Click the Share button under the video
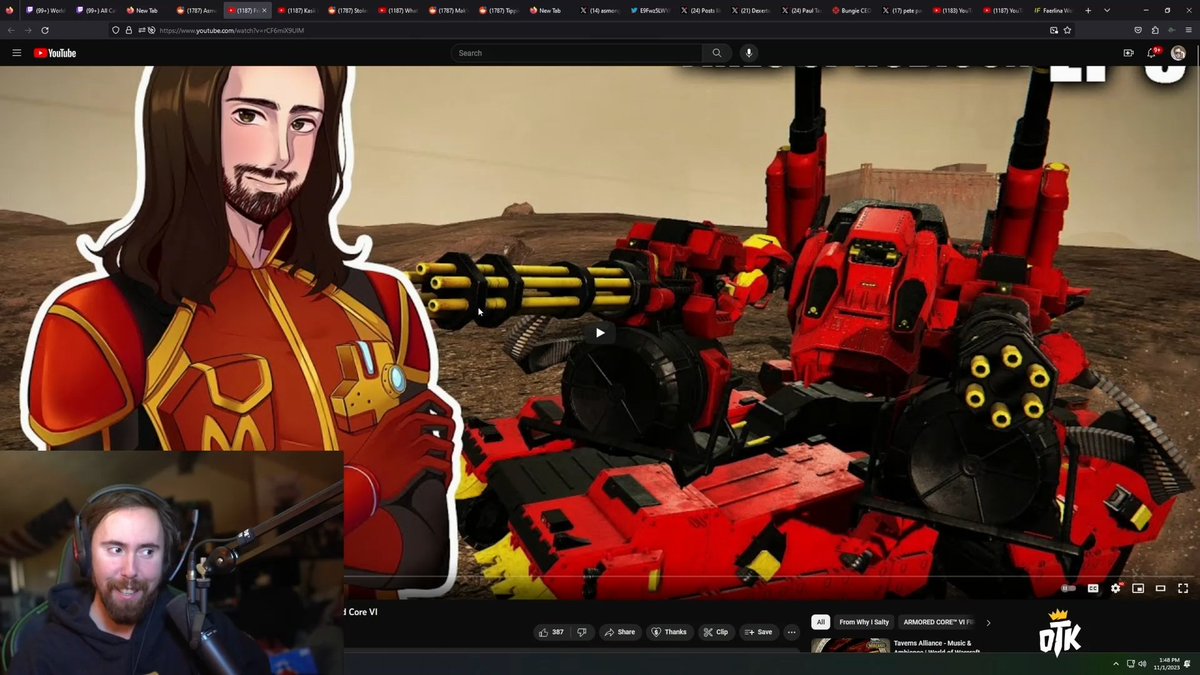 pyautogui.click(x=620, y=632)
